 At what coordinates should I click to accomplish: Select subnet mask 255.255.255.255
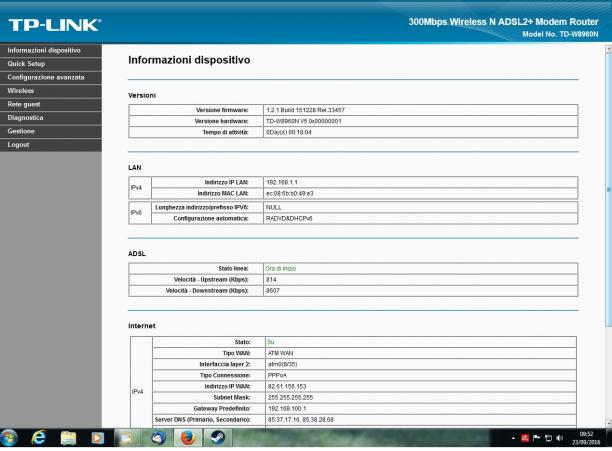coord(290,398)
